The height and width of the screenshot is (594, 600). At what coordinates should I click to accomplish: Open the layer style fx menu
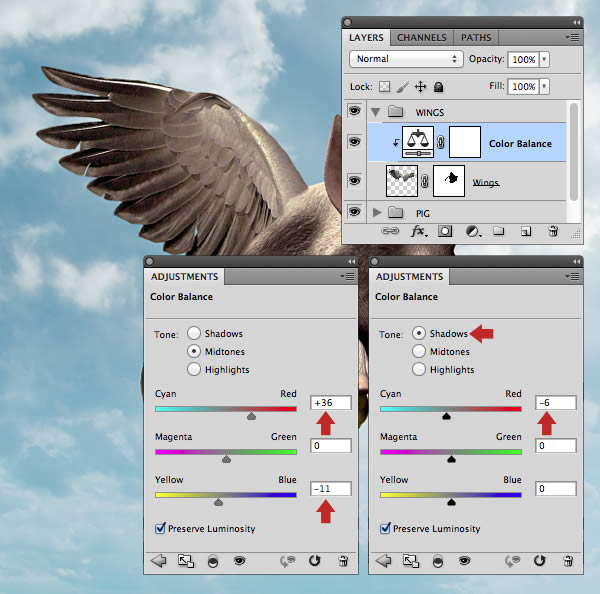tap(419, 231)
